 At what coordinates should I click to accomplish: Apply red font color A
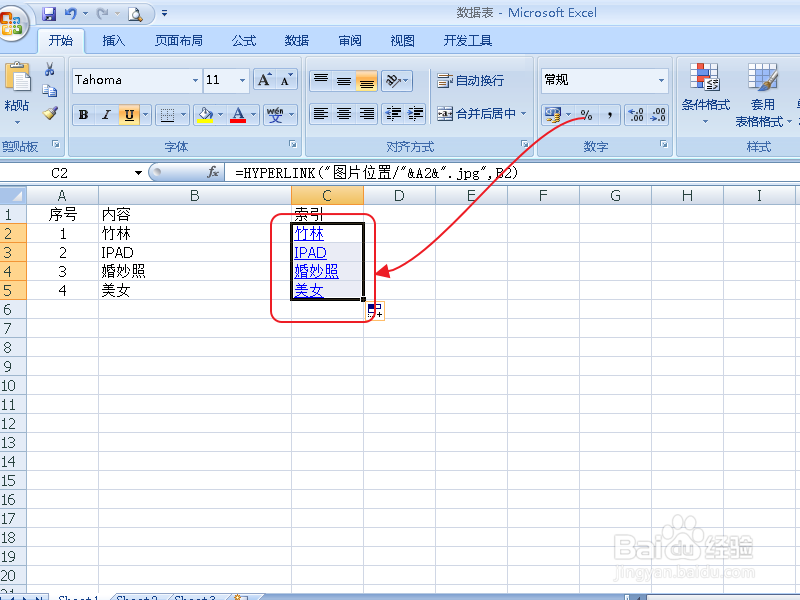pyautogui.click(x=238, y=115)
